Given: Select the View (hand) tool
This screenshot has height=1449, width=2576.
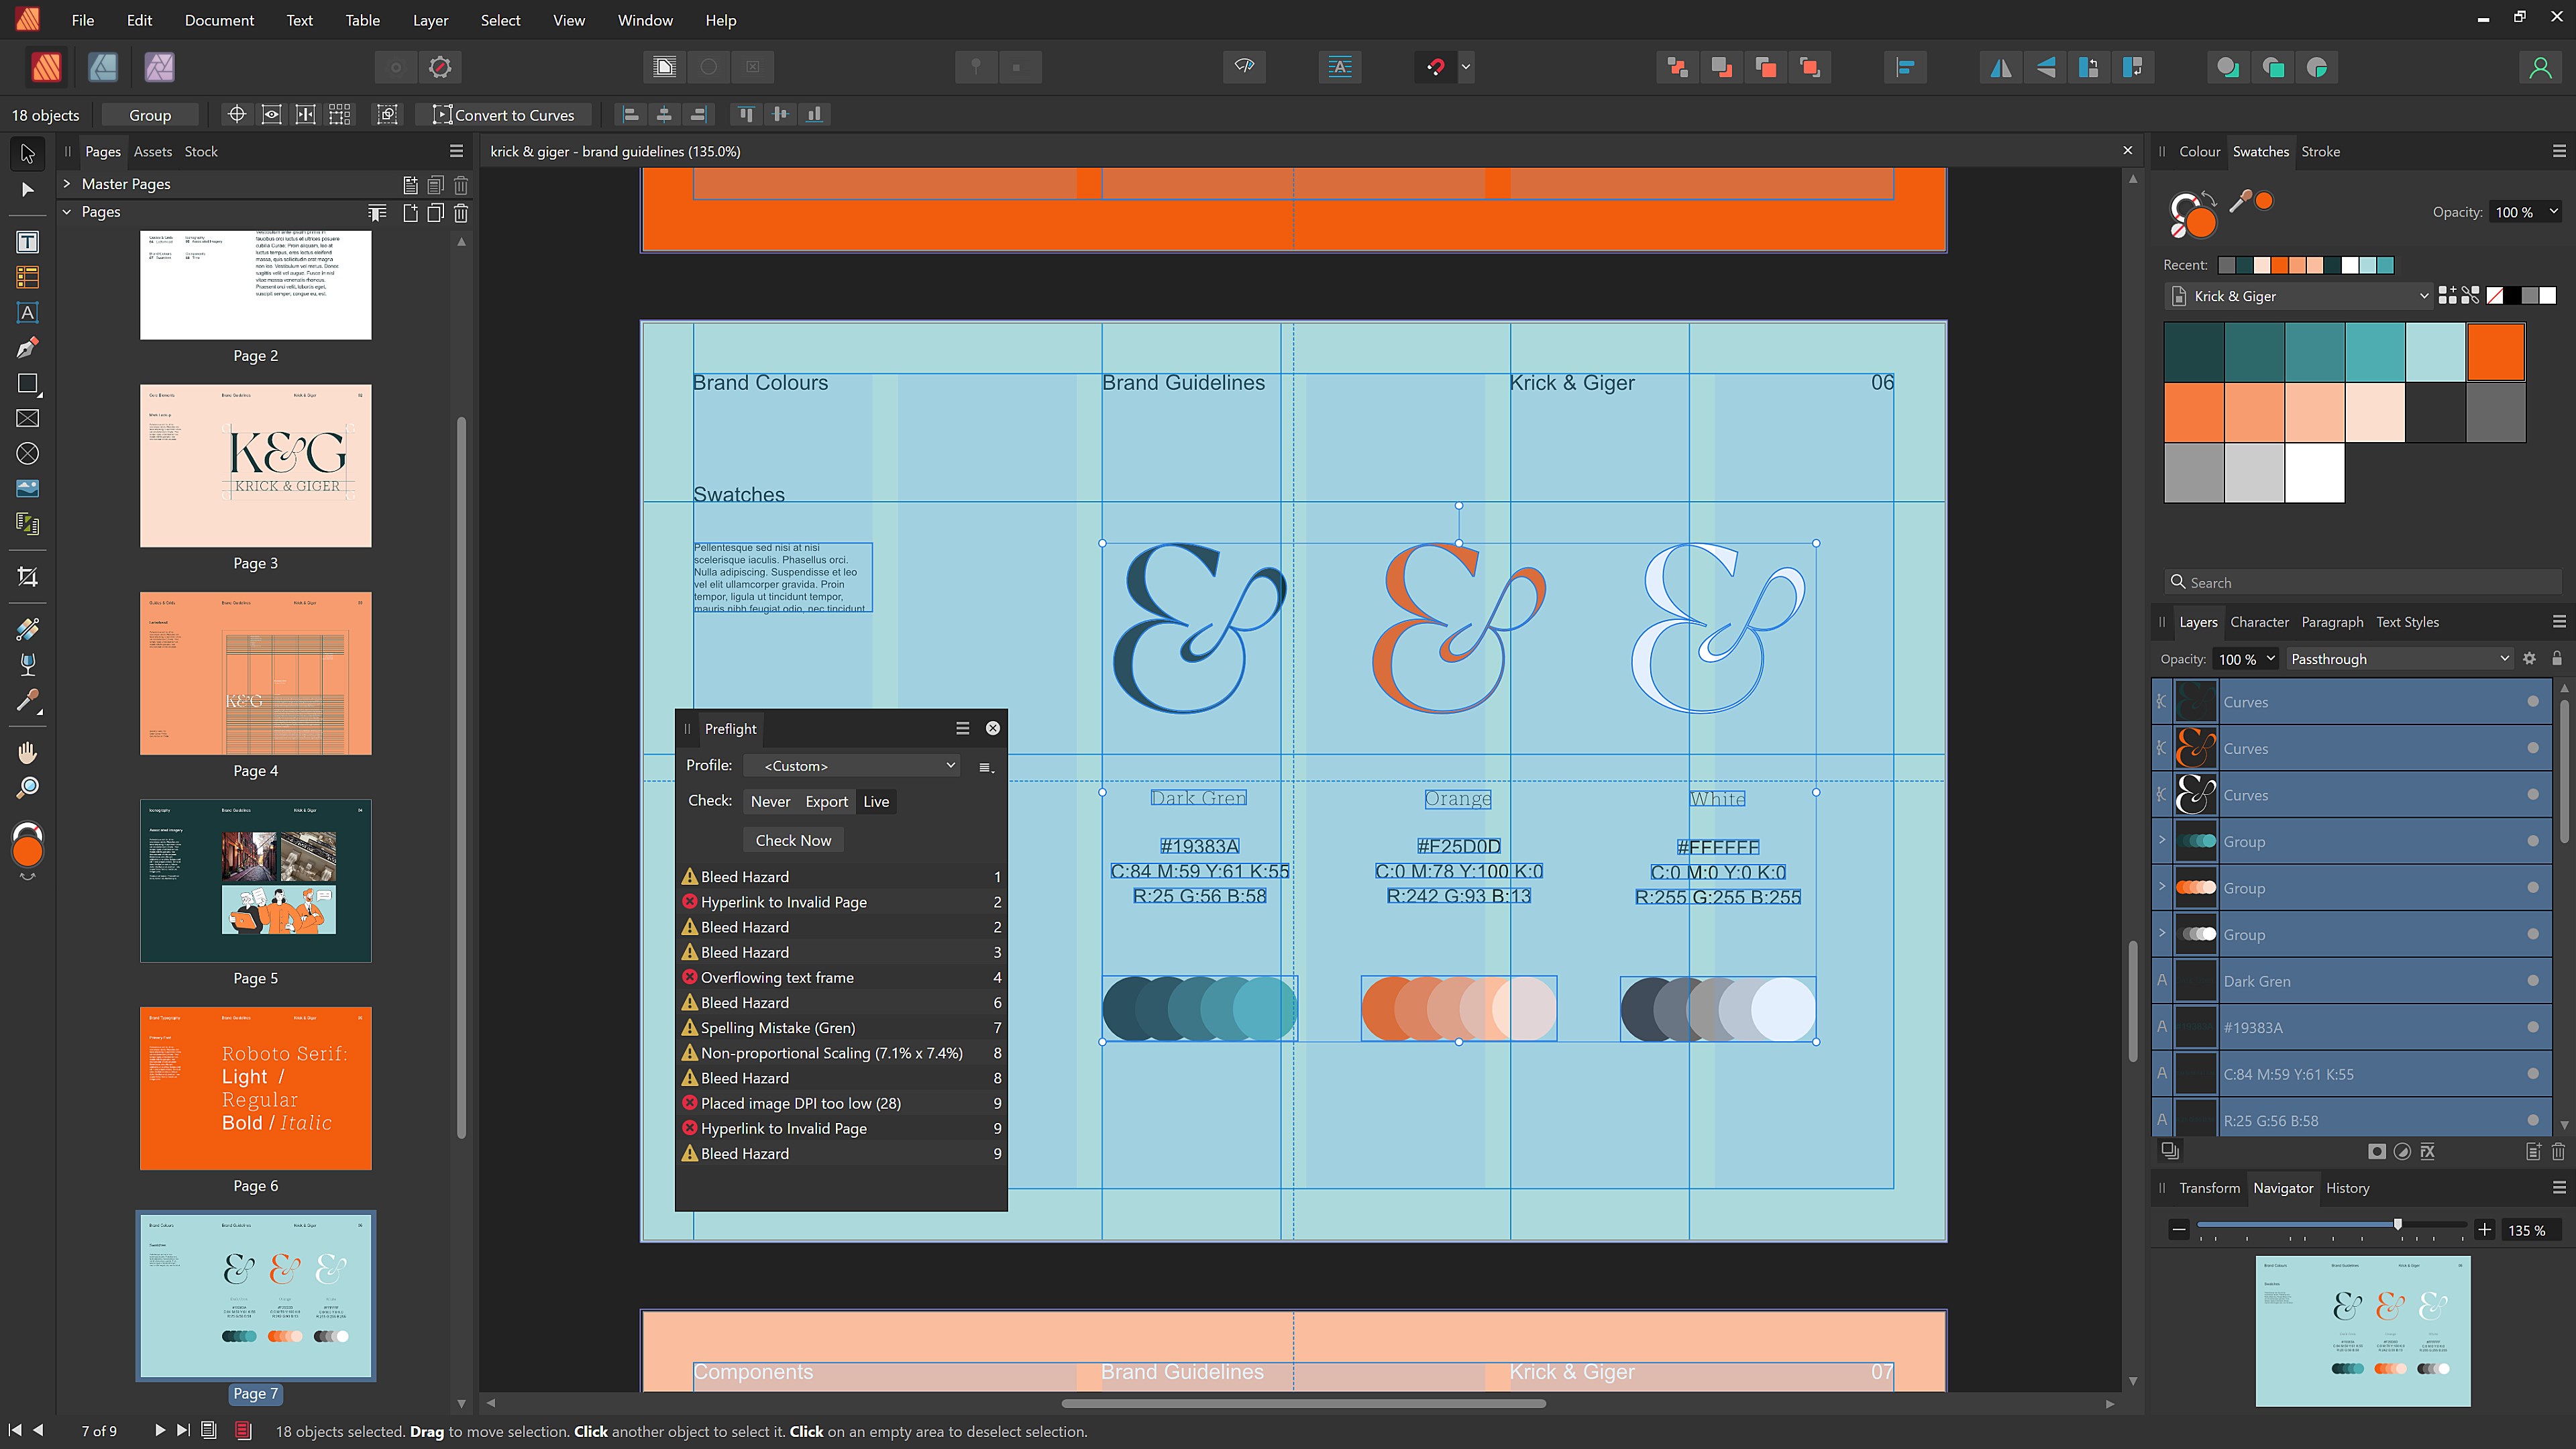Looking at the screenshot, I should tap(27, 752).
